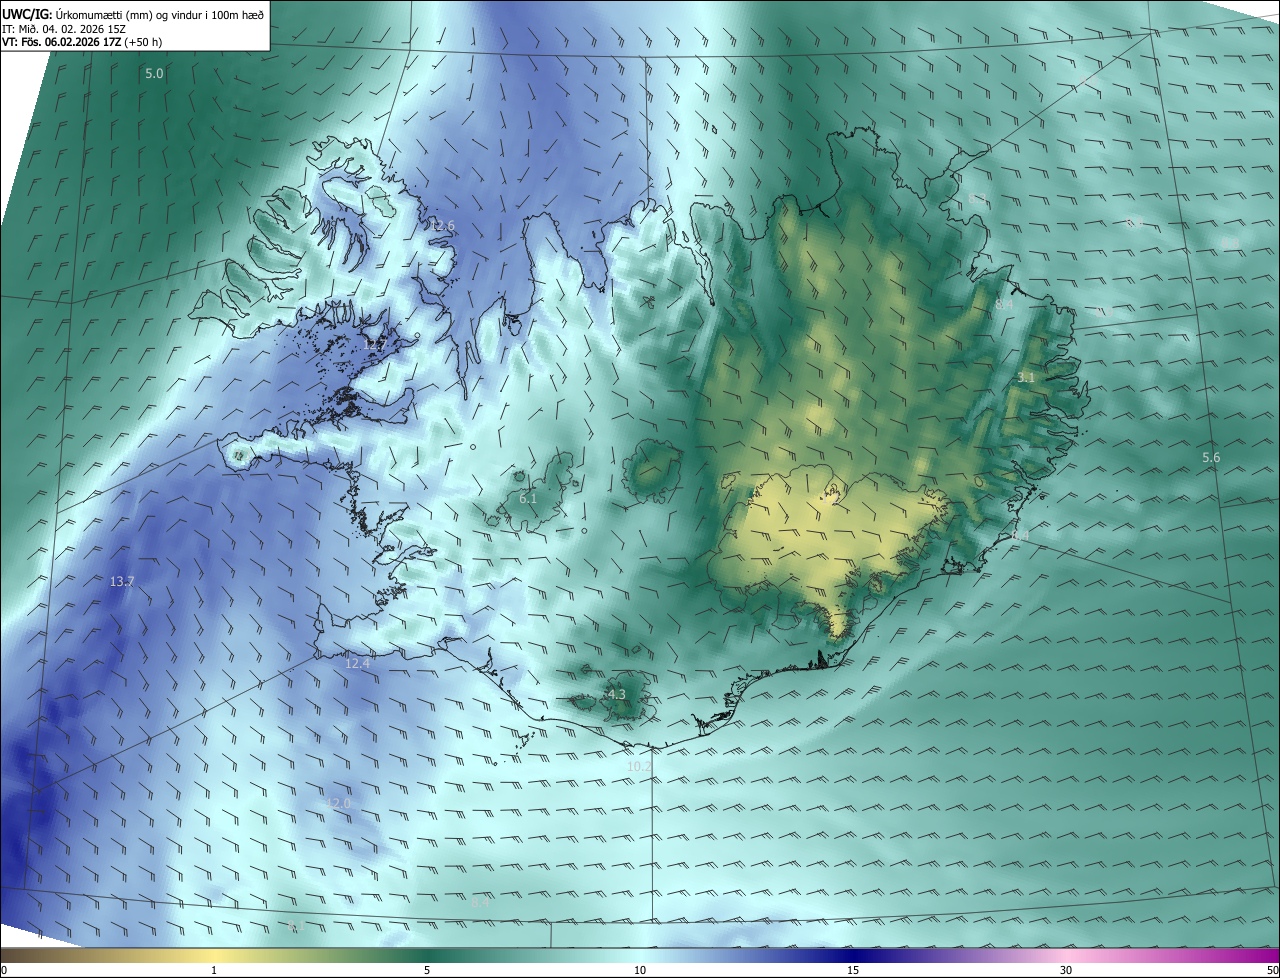
Task: Click the colour scale tick label 50
Action: click(1271, 970)
